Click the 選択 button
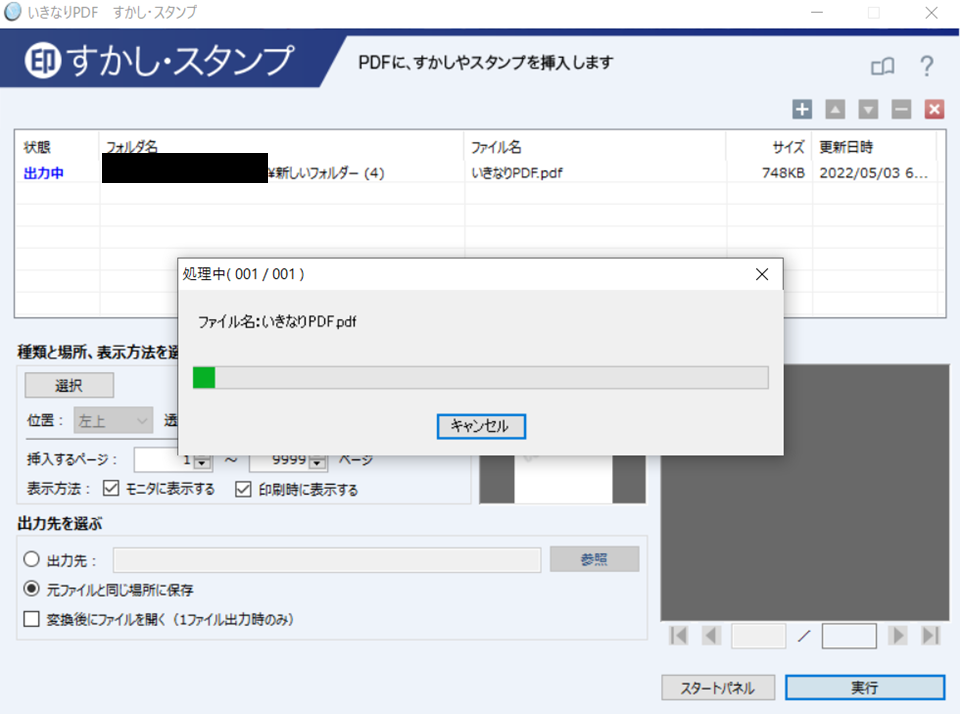 69,385
